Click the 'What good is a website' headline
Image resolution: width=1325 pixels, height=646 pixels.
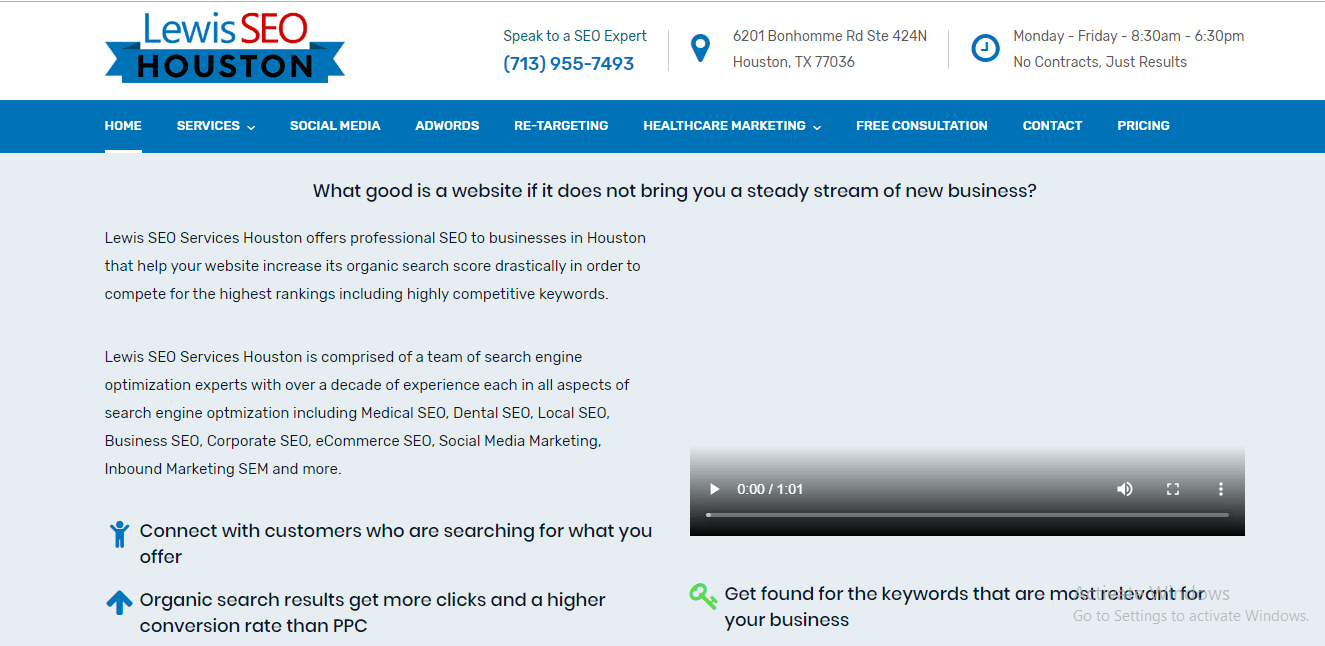point(675,191)
